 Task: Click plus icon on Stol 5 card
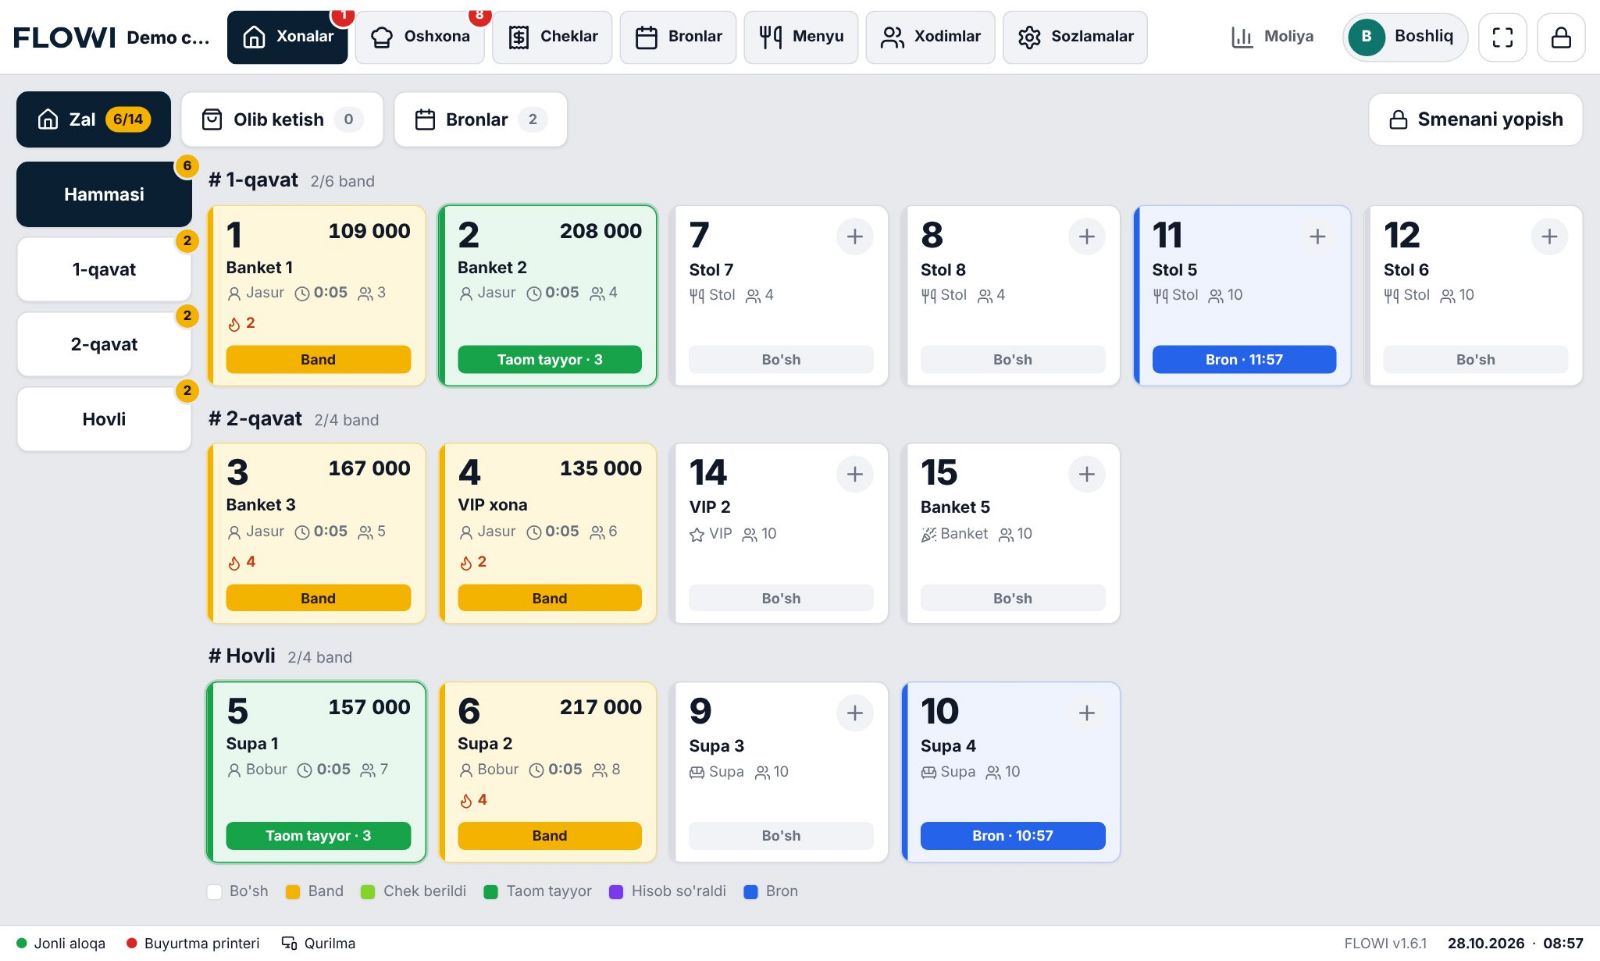click(1318, 237)
